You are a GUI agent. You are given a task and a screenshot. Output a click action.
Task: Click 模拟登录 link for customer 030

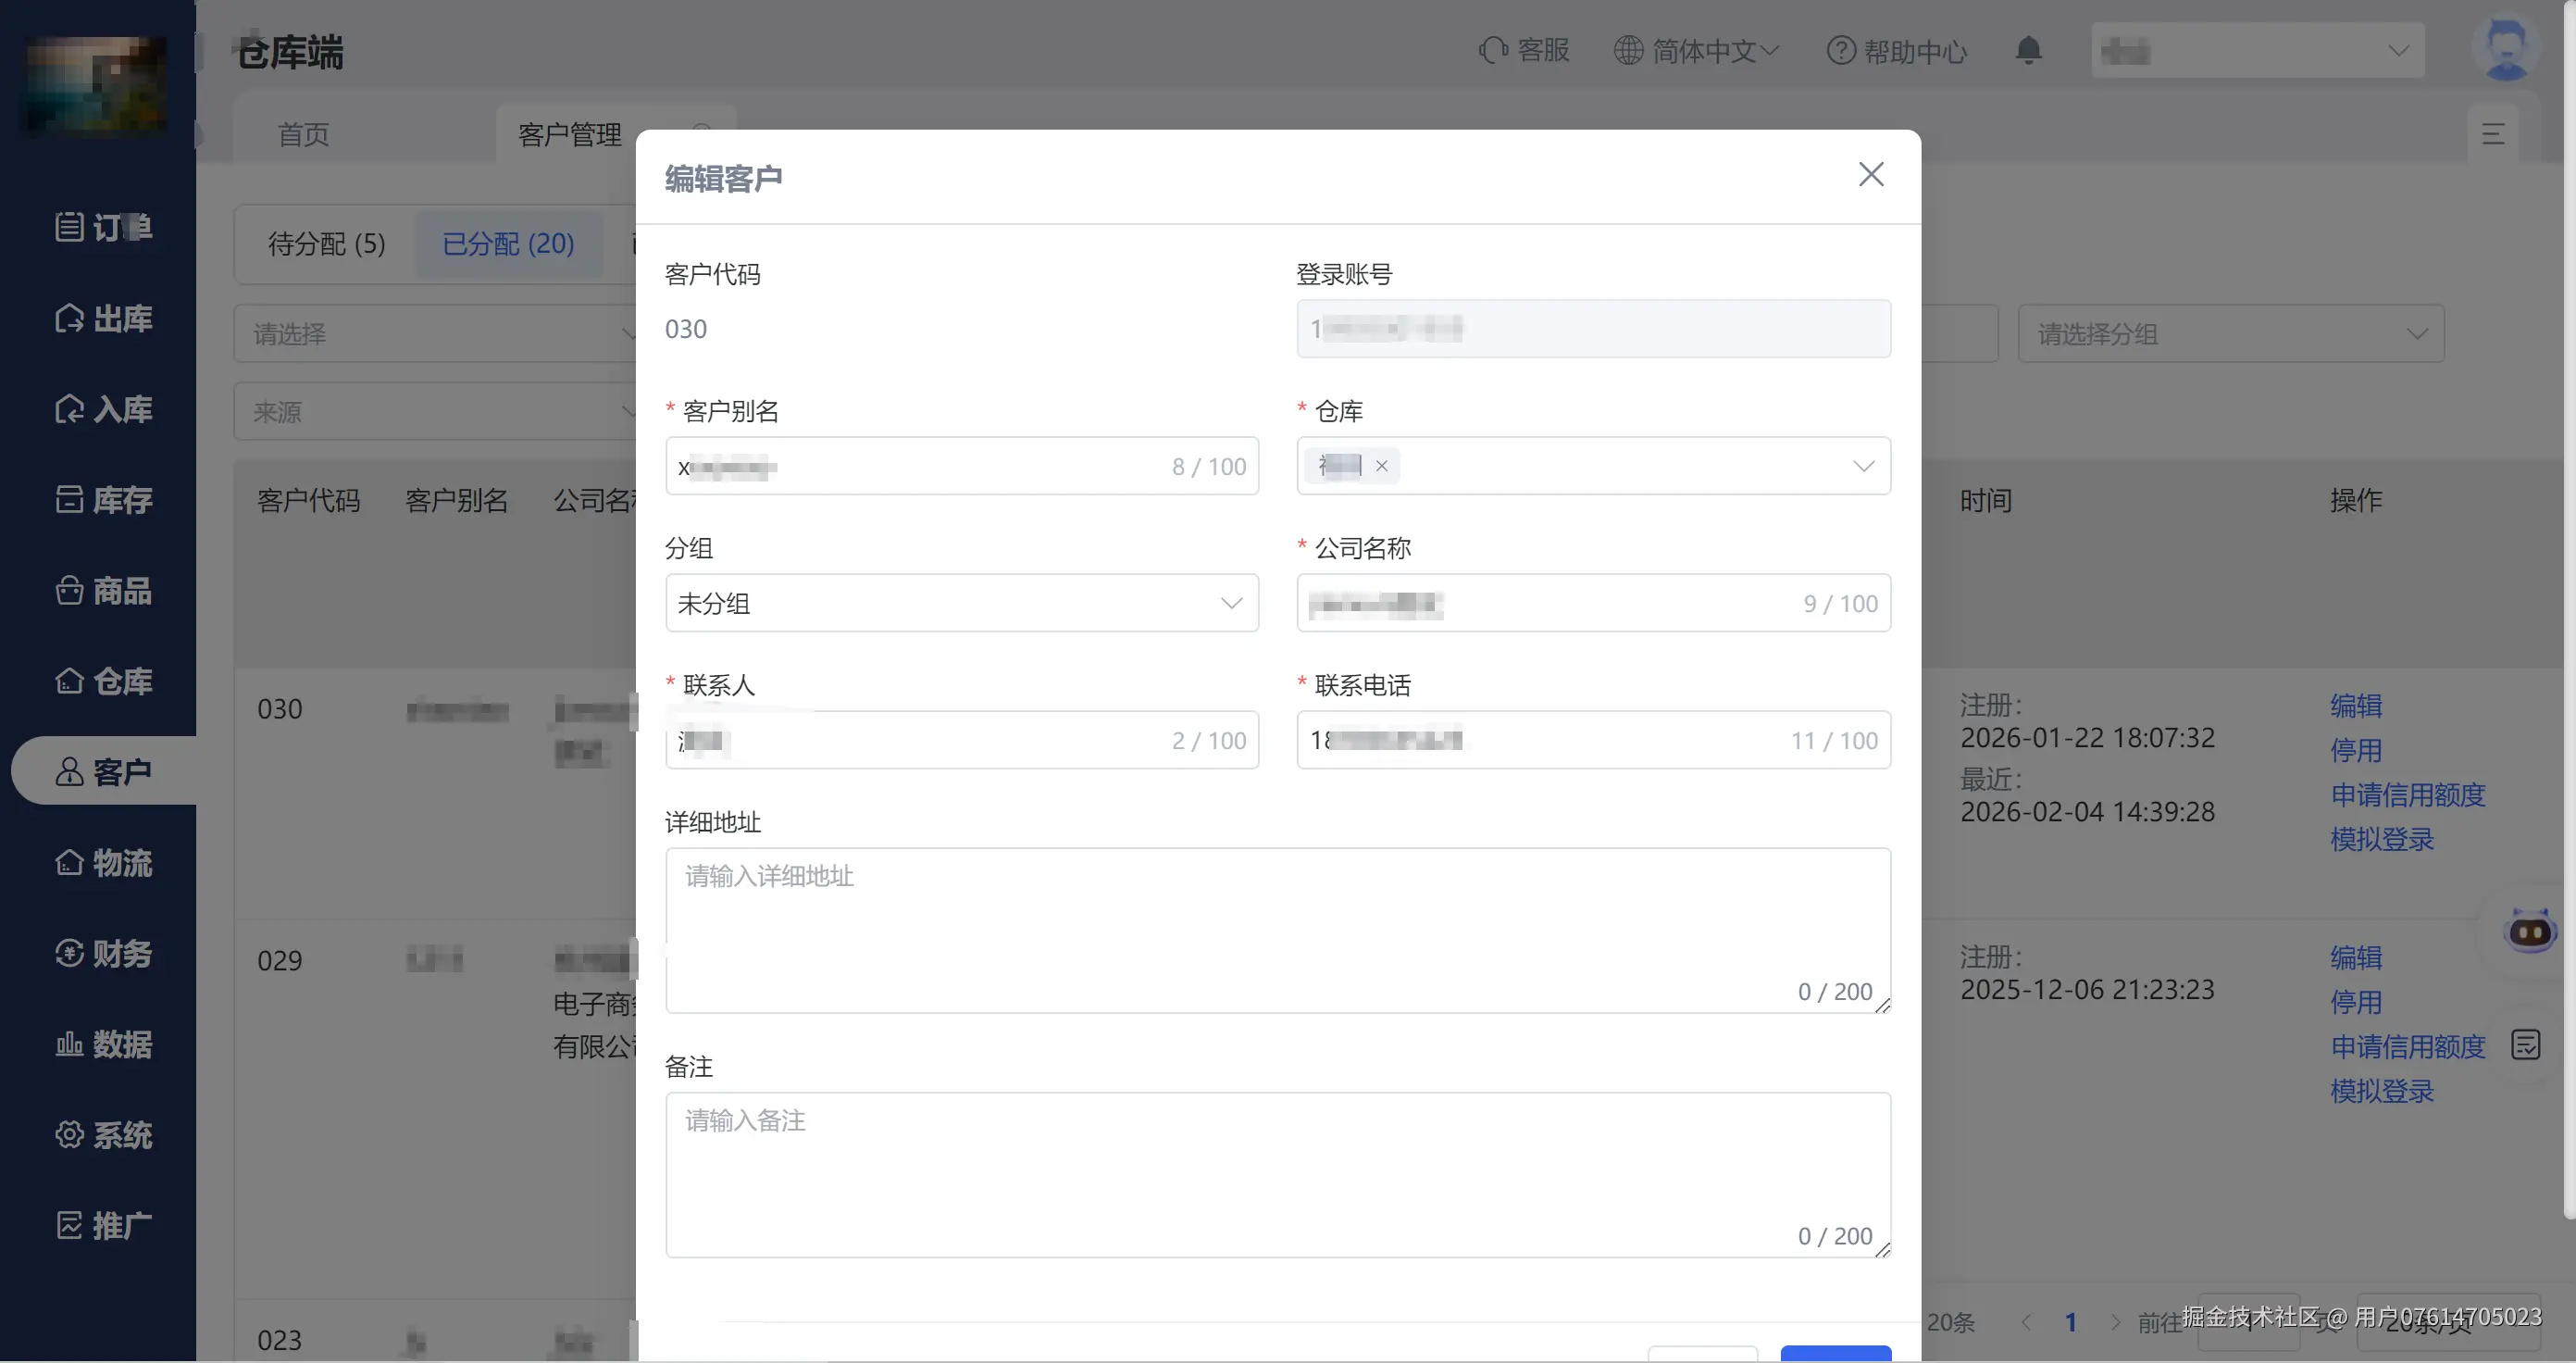2381,839
